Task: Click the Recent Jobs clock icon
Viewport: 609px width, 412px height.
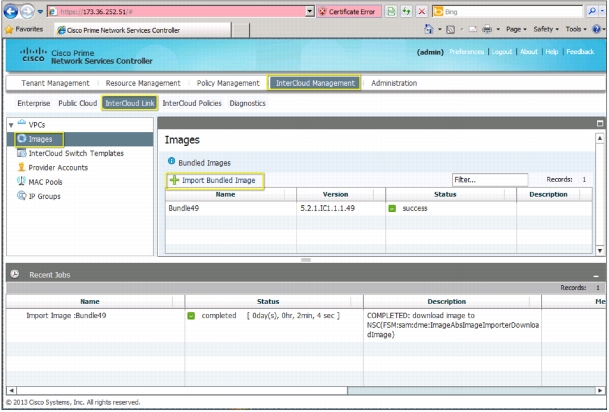Action: (x=15, y=274)
